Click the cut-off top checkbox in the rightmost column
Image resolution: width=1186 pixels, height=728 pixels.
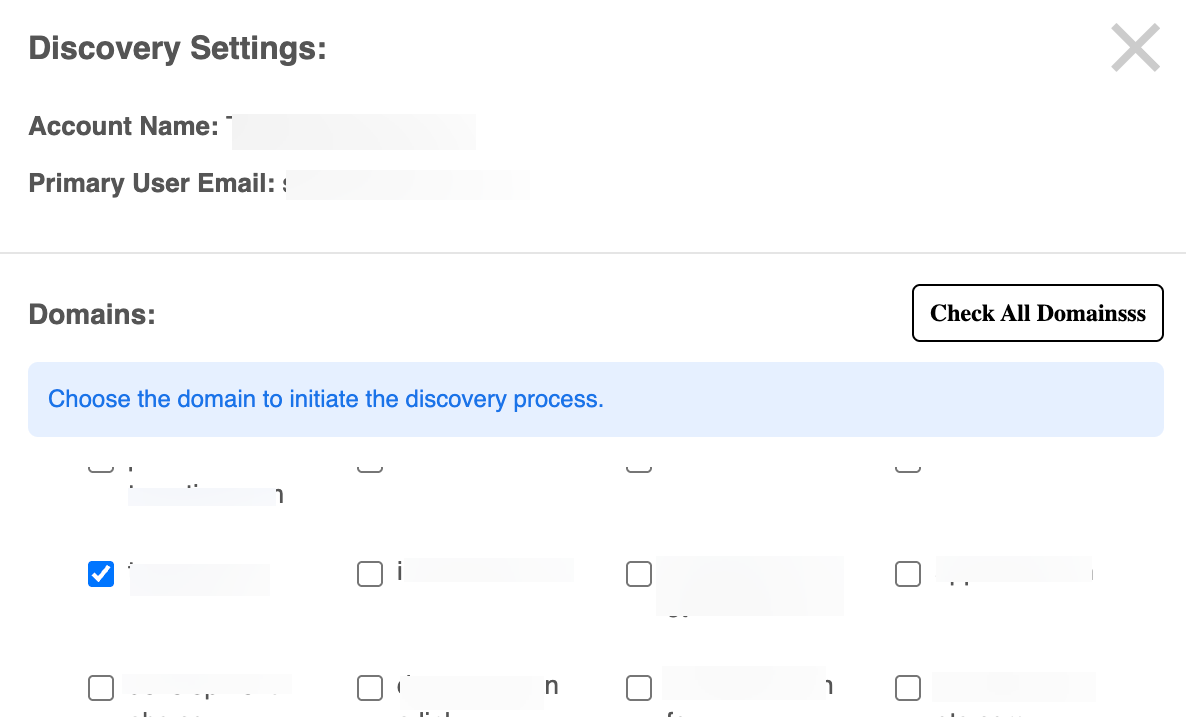908,467
